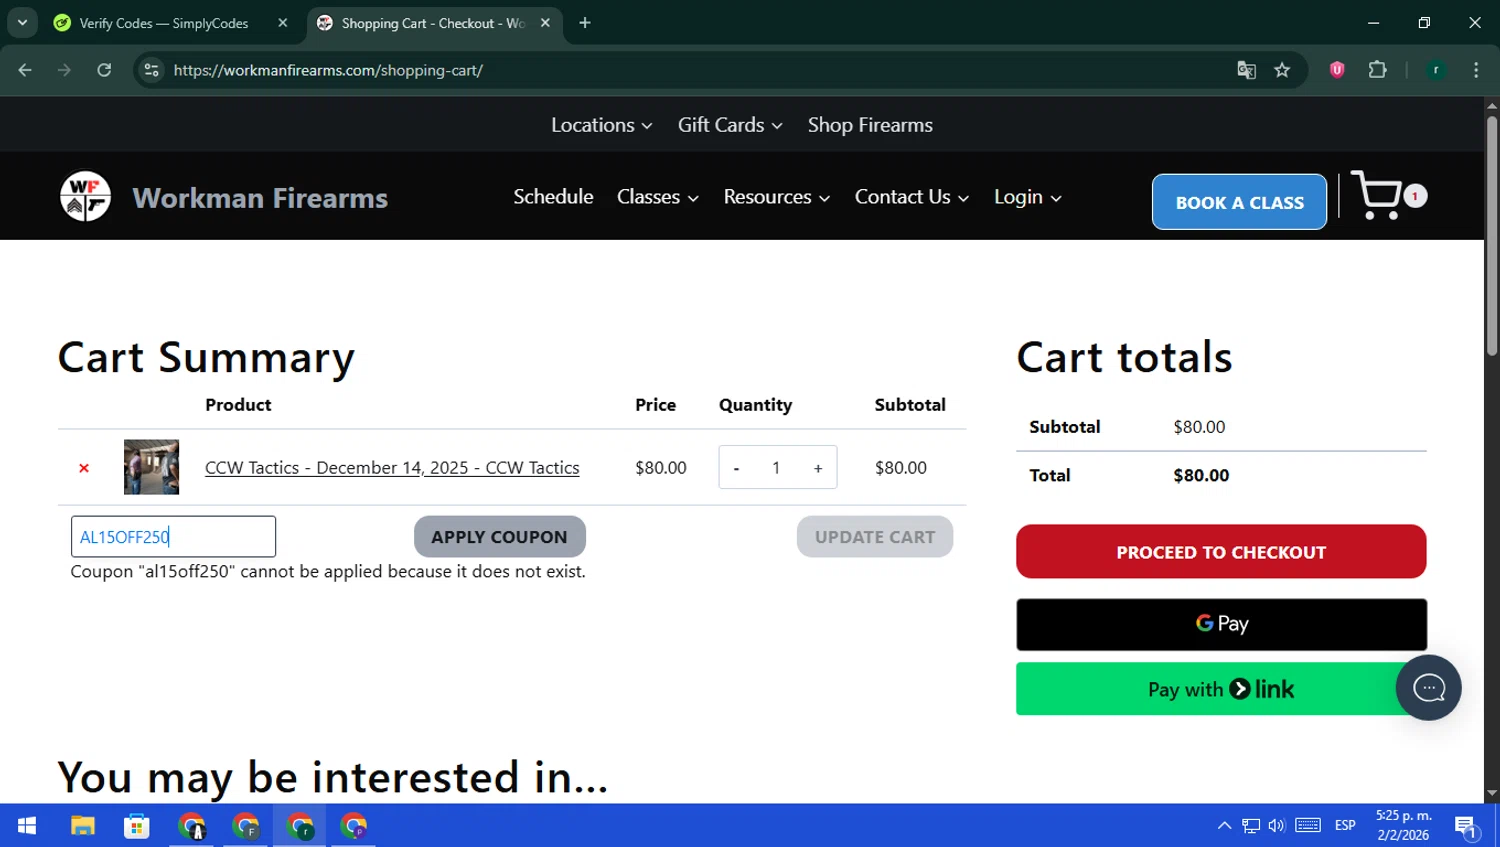Click the Update Cart button
1500x847 pixels.
(x=875, y=537)
